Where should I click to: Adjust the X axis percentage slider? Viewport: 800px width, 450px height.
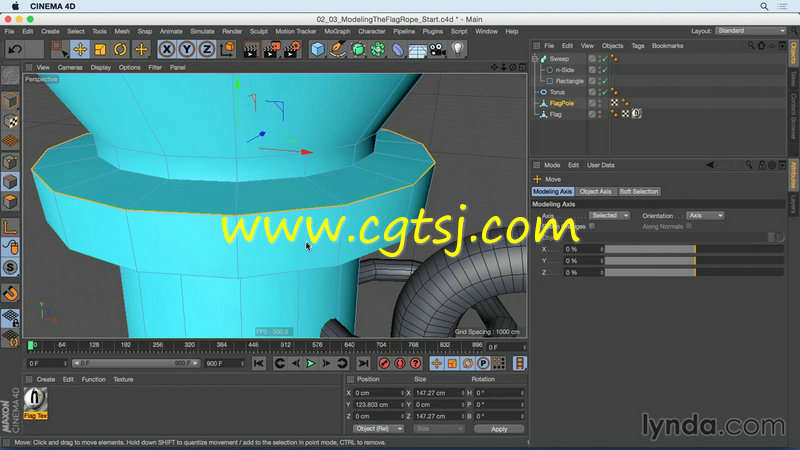click(x=694, y=249)
